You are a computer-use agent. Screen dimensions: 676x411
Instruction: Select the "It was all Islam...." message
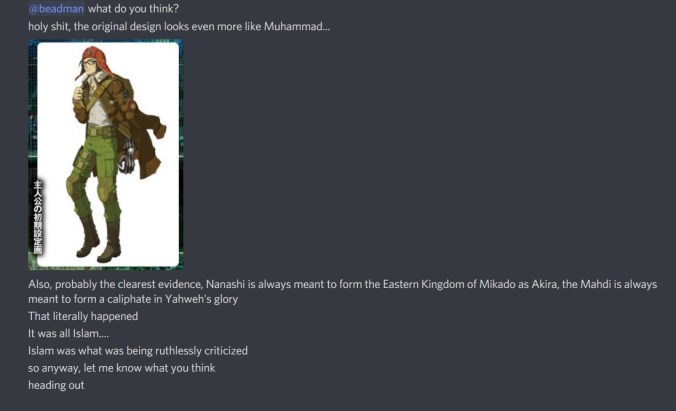pyautogui.click(x=69, y=333)
